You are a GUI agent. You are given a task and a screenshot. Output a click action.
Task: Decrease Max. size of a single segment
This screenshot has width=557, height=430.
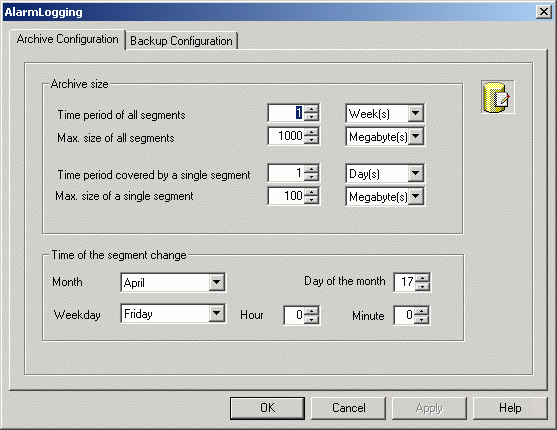(x=312, y=200)
